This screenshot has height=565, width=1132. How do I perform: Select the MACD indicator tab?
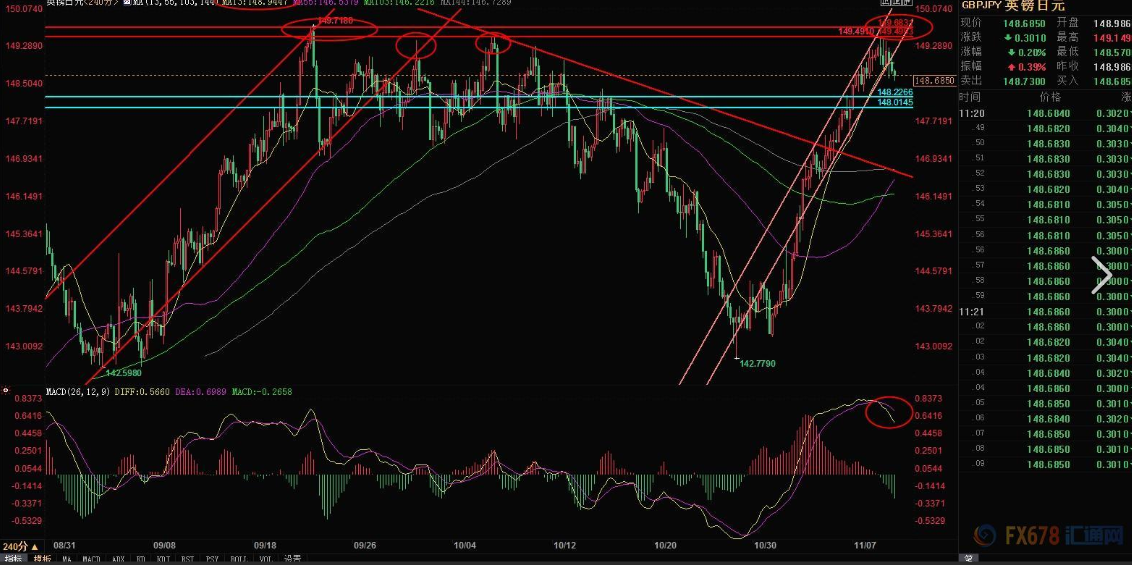tap(92, 559)
